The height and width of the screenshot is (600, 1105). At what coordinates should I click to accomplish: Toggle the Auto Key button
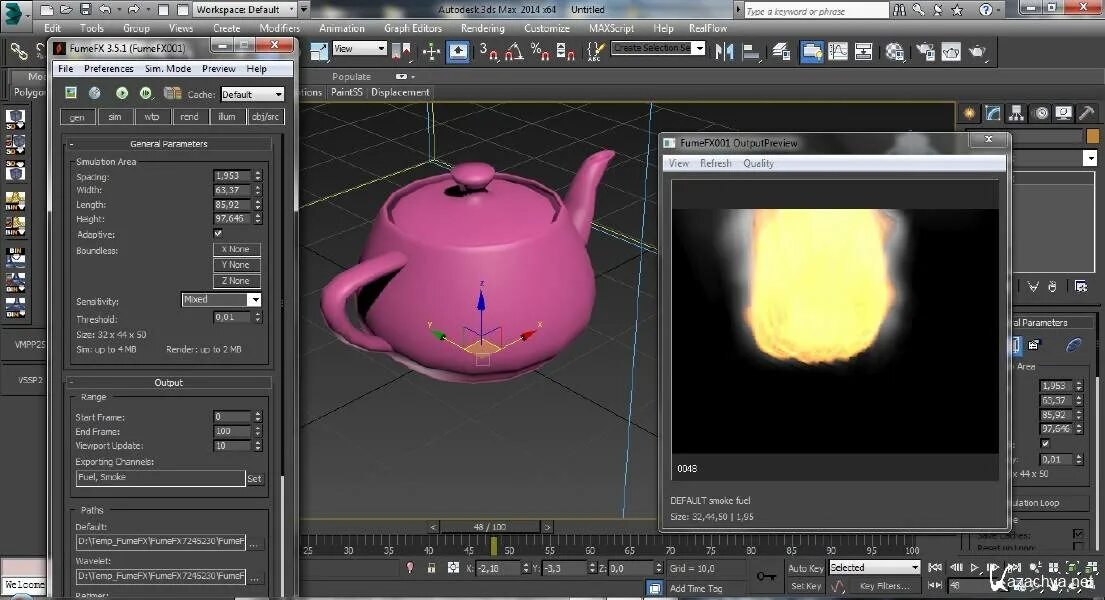805,568
